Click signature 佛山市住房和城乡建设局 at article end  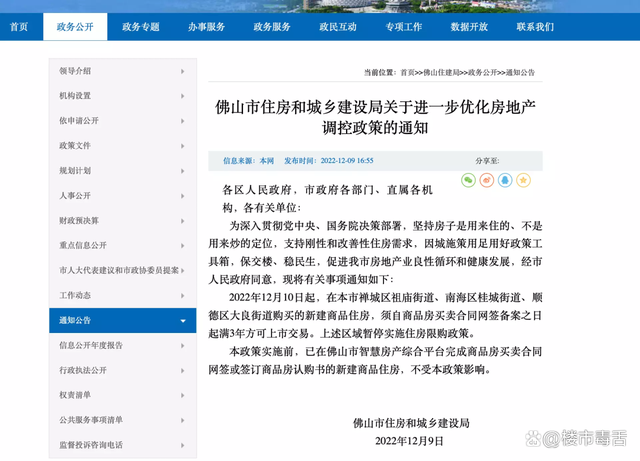(411, 423)
